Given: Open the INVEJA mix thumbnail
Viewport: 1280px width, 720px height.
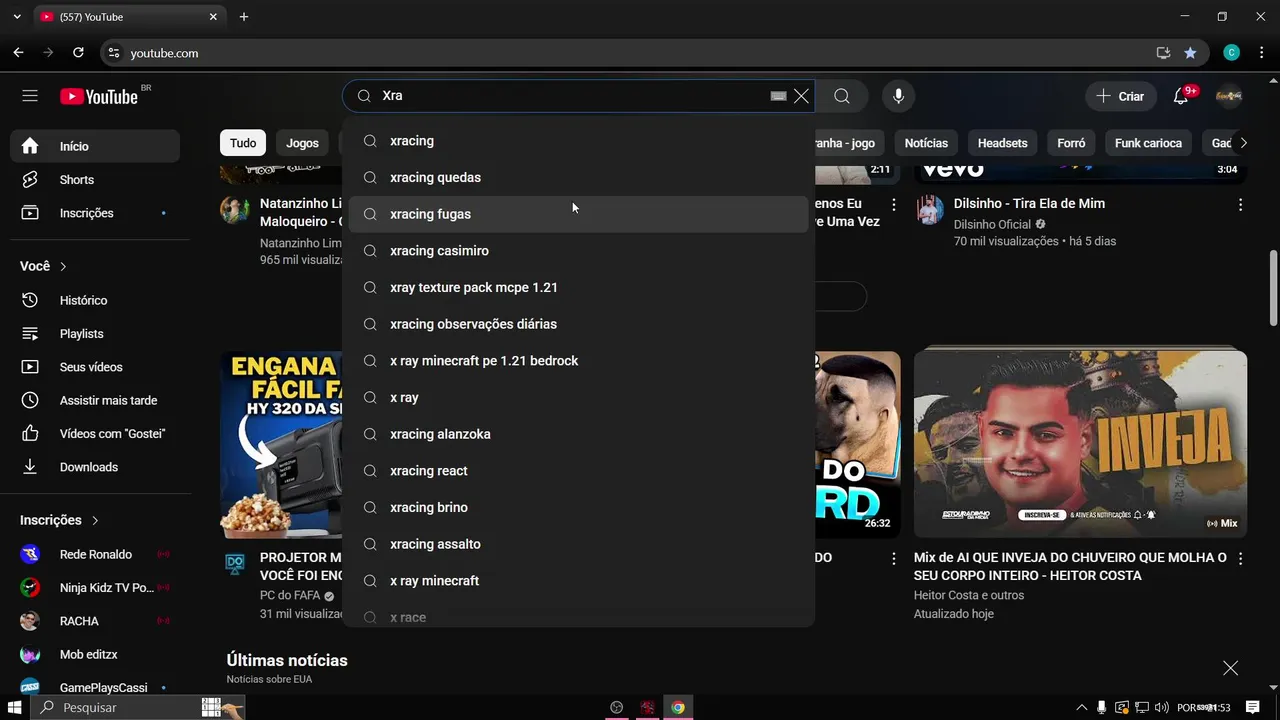Looking at the screenshot, I should 1080,442.
